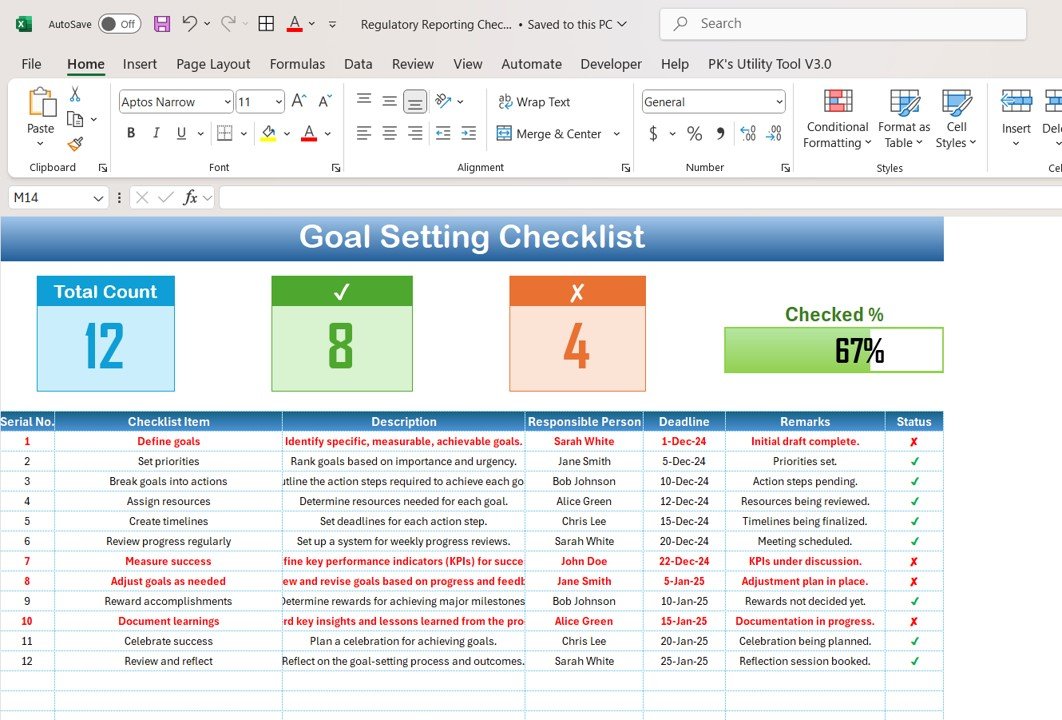This screenshot has width=1062, height=720.
Task: Open the Number dialog launcher
Action: [785, 168]
